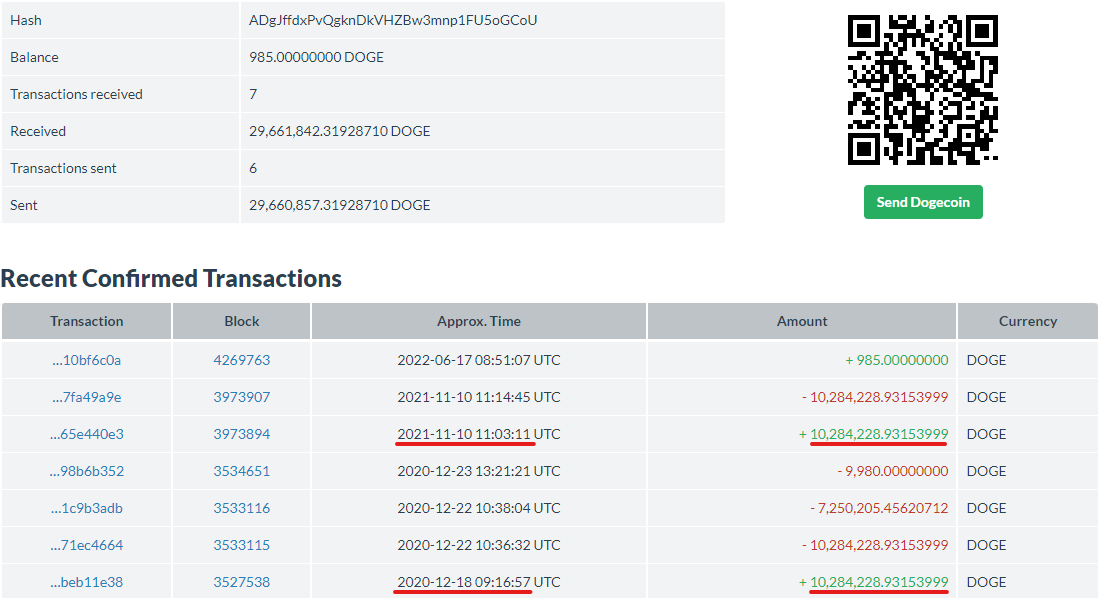Image resolution: width=1101 pixels, height=598 pixels.
Task: Click the amount - 7,250,205.45620712
Action: point(879,508)
